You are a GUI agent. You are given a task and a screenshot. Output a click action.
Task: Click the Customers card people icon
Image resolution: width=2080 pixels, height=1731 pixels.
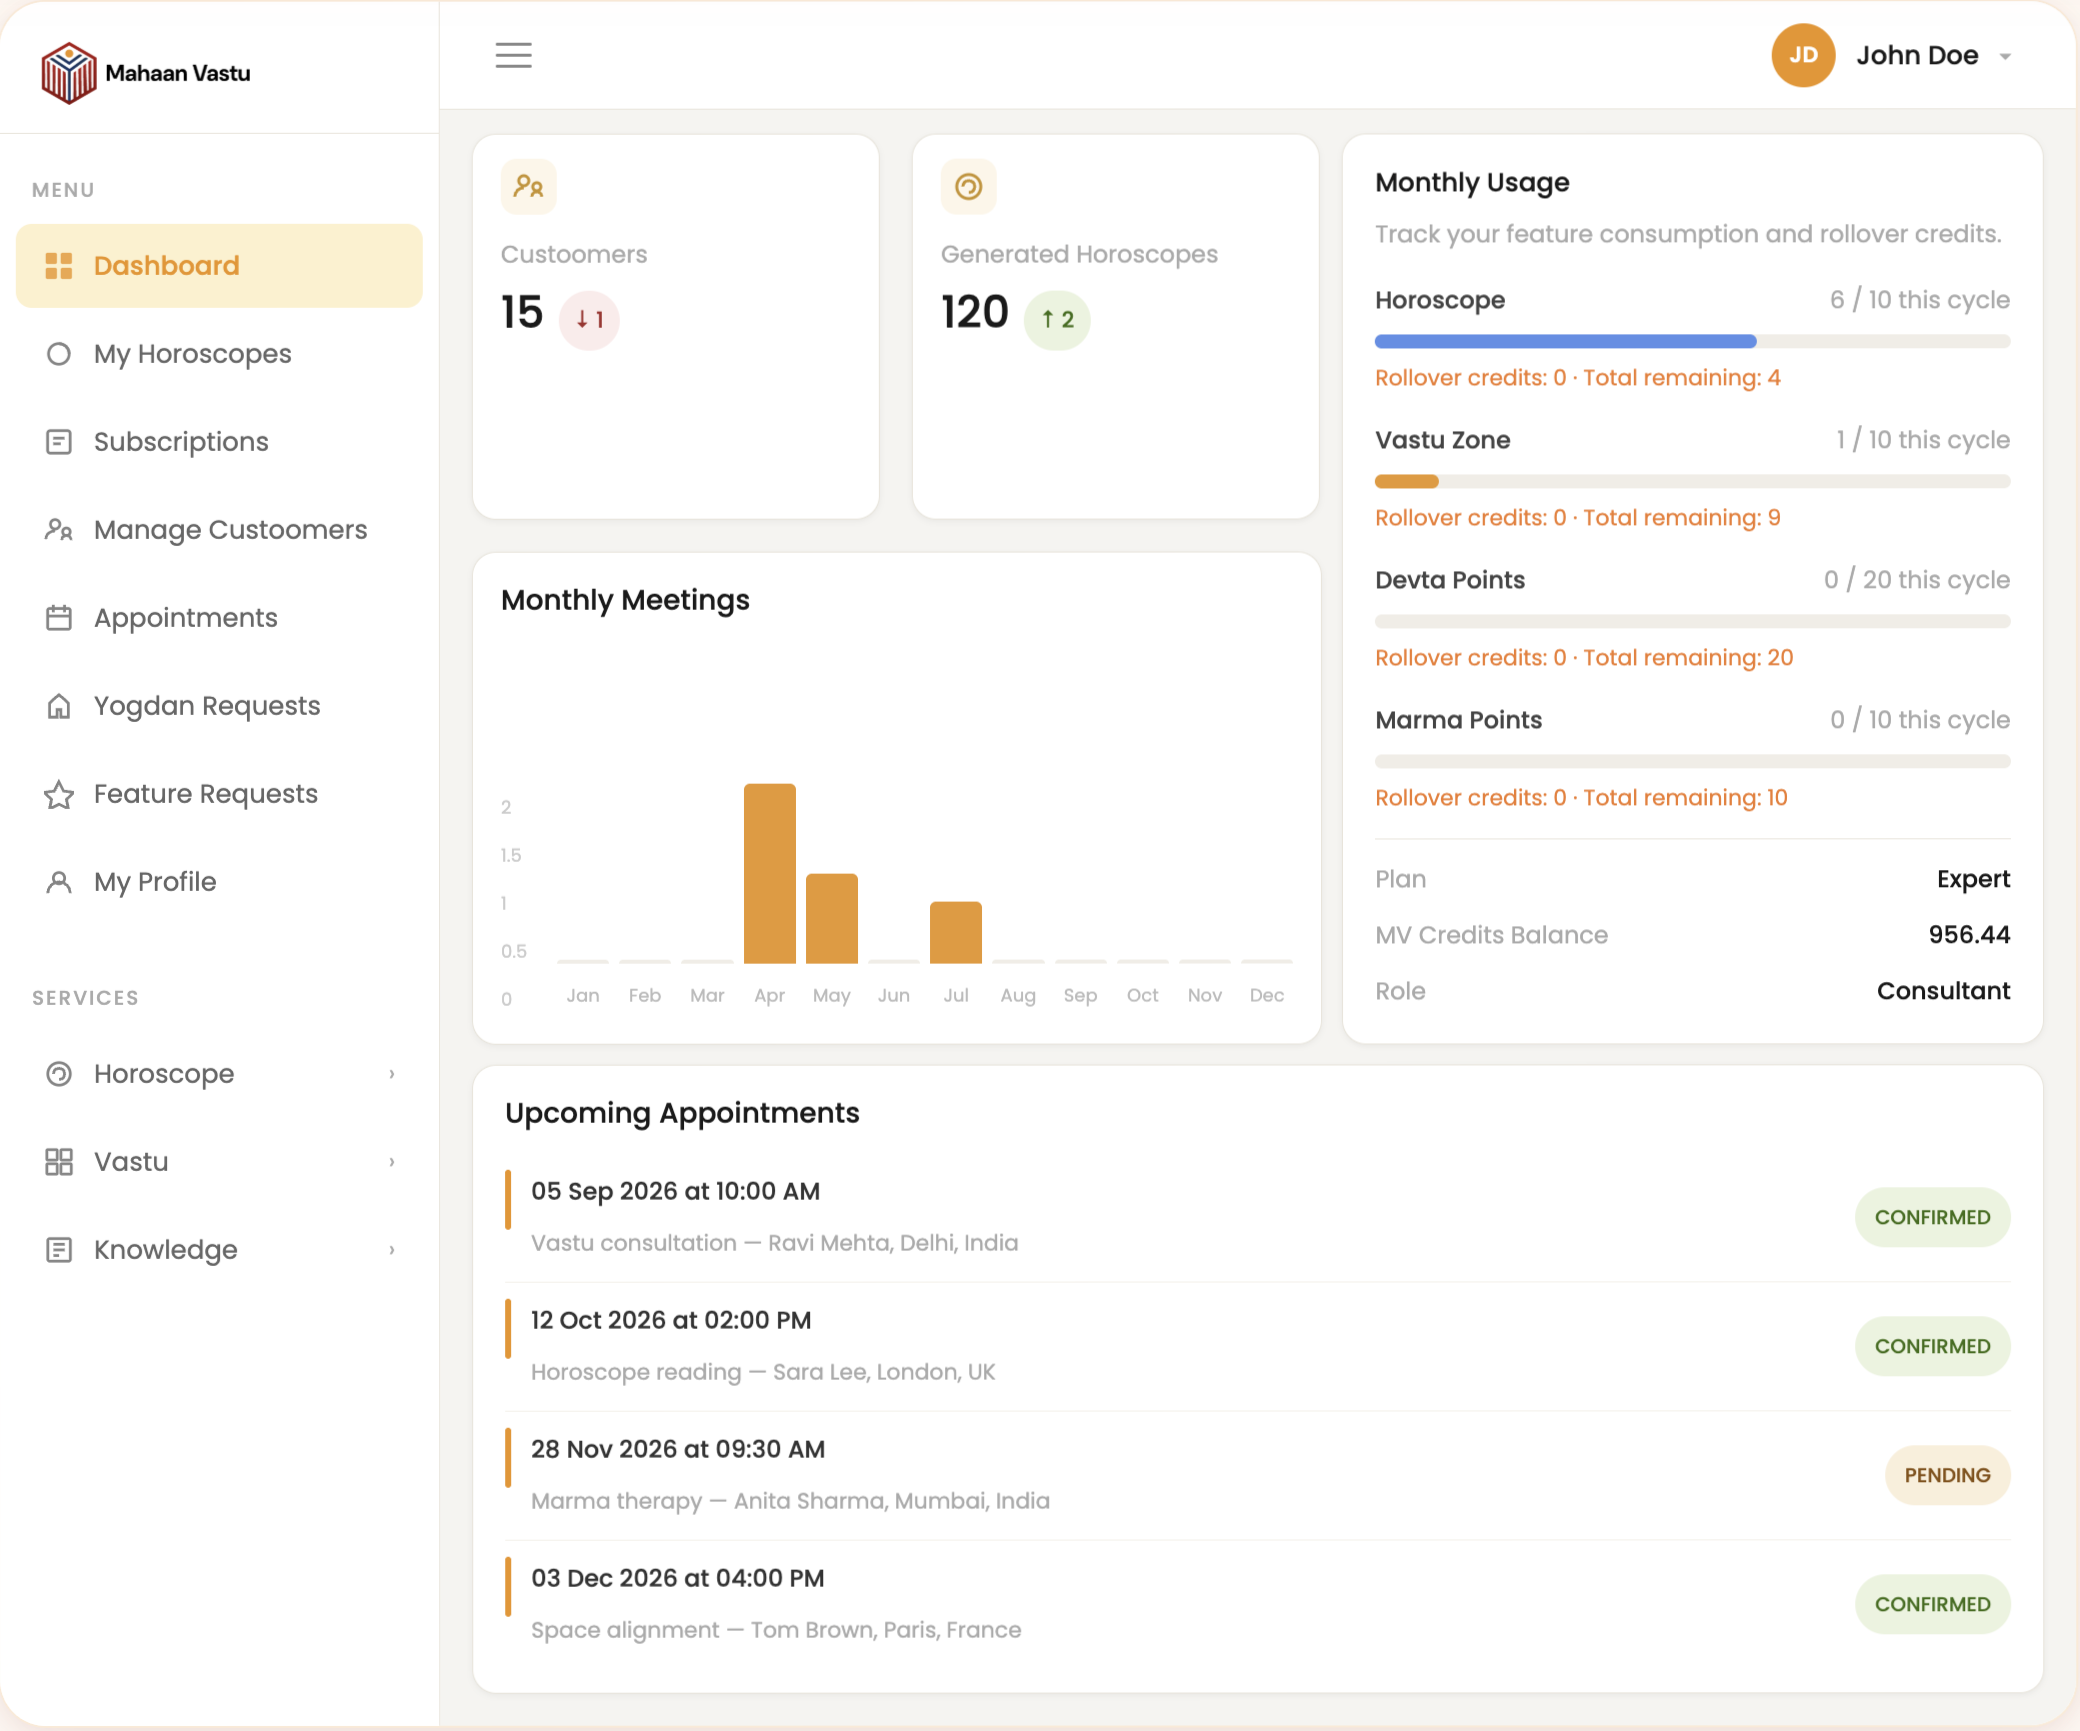pyautogui.click(x=528, y=186)
